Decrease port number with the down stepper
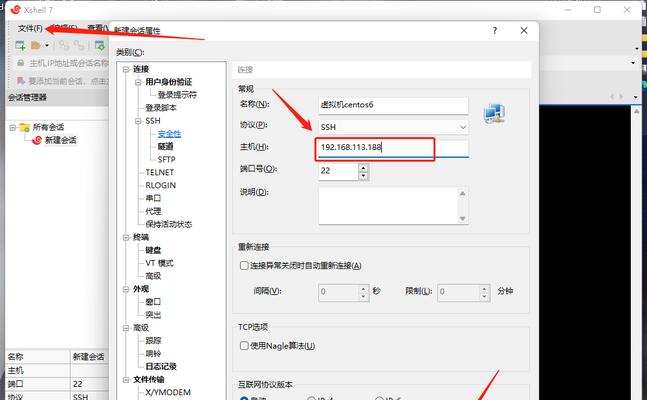This screenshot has height=400, width=647. pos(363,176)
